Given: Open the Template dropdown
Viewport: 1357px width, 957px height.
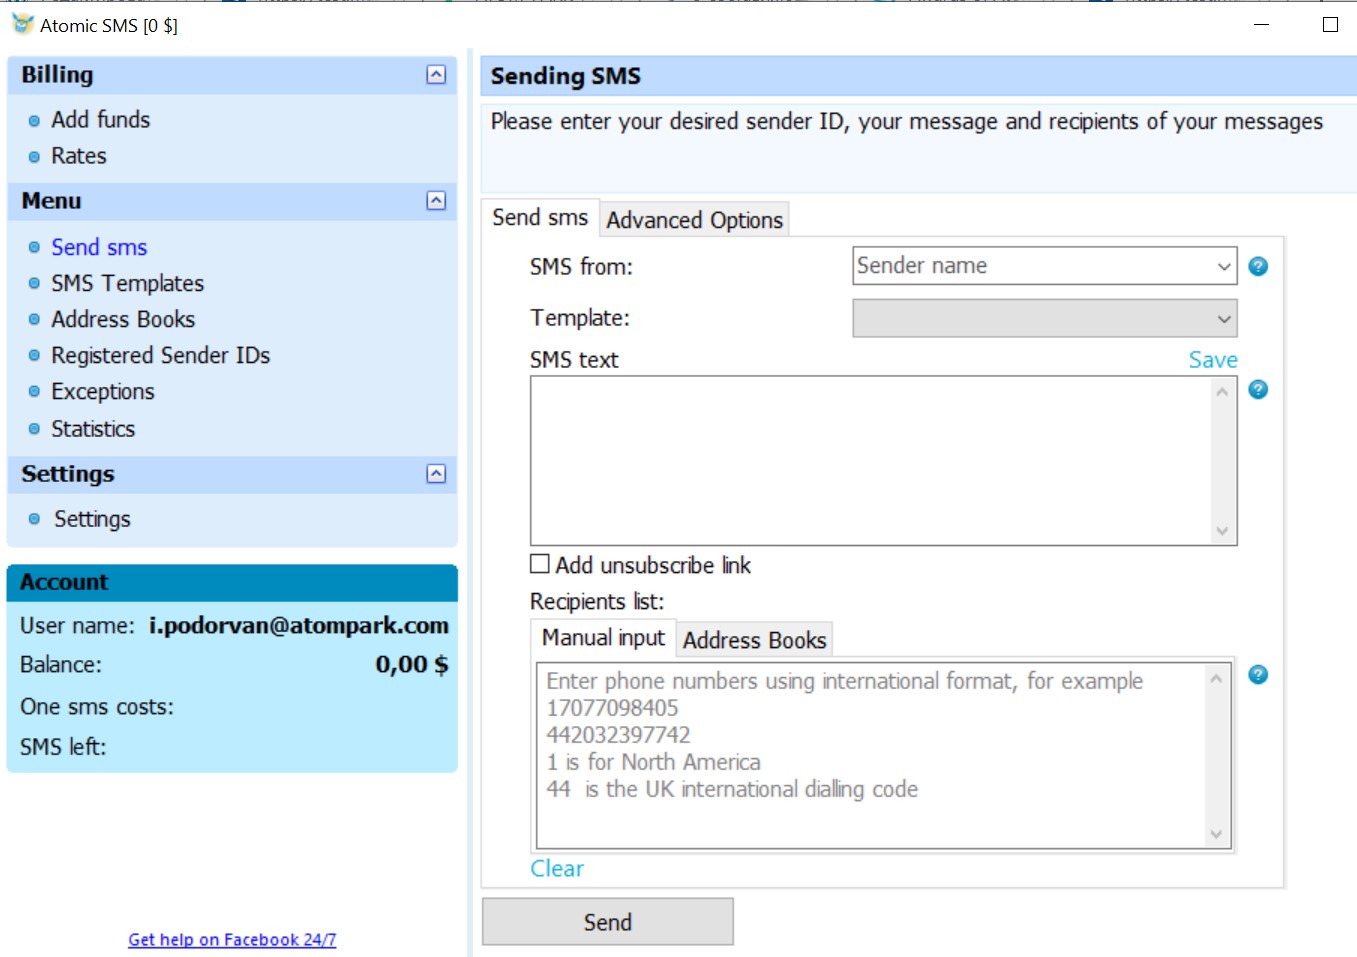Looking at the screenshot, I should (1223, 318).
